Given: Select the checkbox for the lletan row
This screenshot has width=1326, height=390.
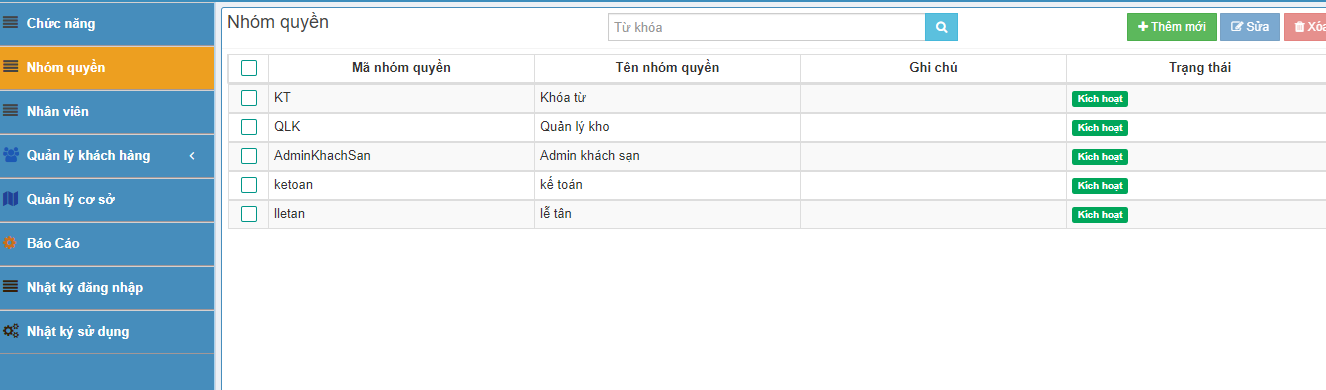Looking at the screenshot, I should click(249, 214).
